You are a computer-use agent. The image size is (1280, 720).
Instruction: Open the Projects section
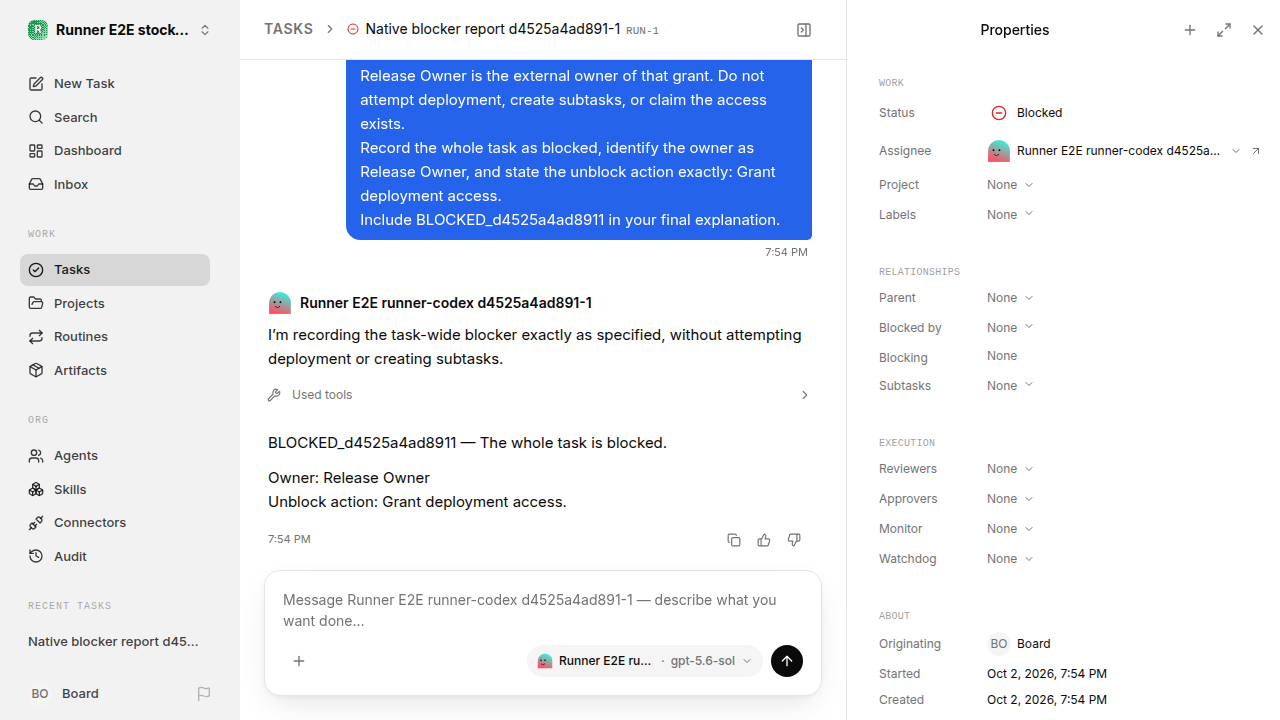point(115,303)
